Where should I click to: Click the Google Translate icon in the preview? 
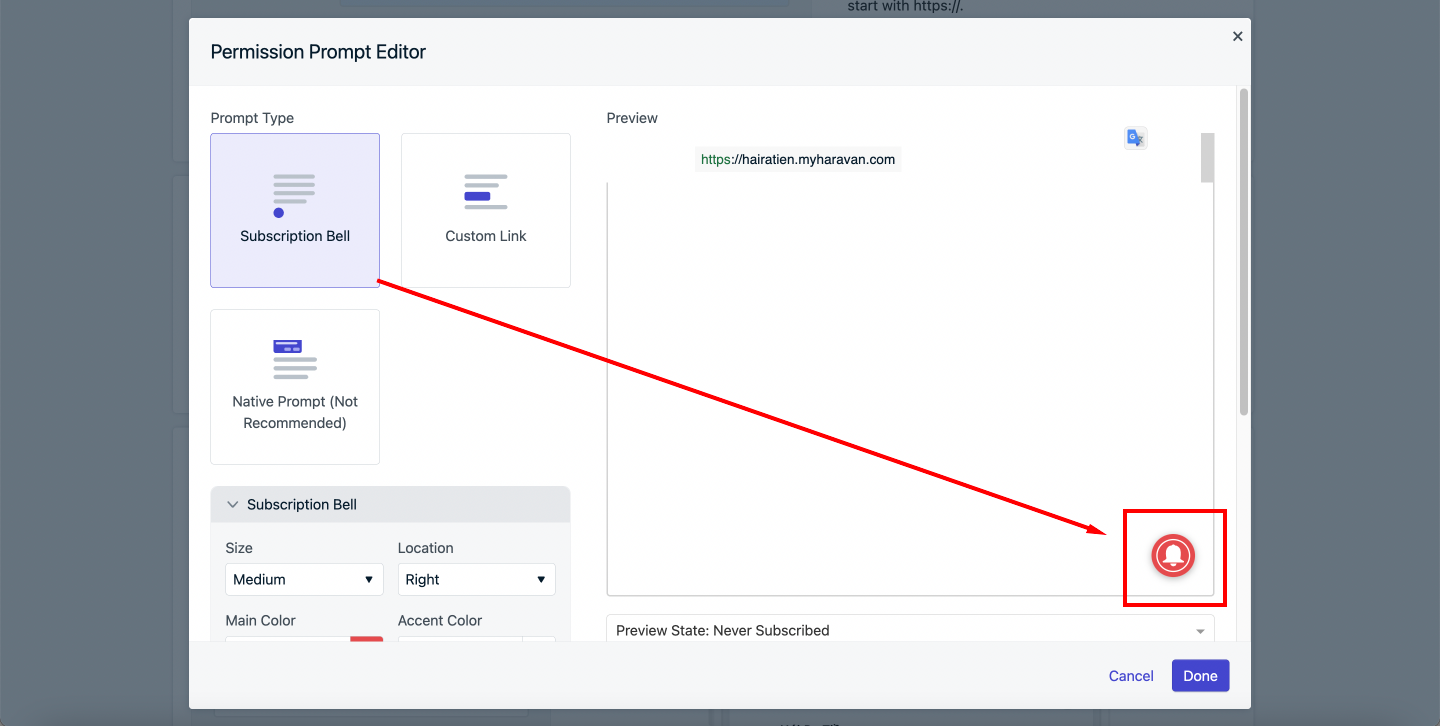[1135, 139]
